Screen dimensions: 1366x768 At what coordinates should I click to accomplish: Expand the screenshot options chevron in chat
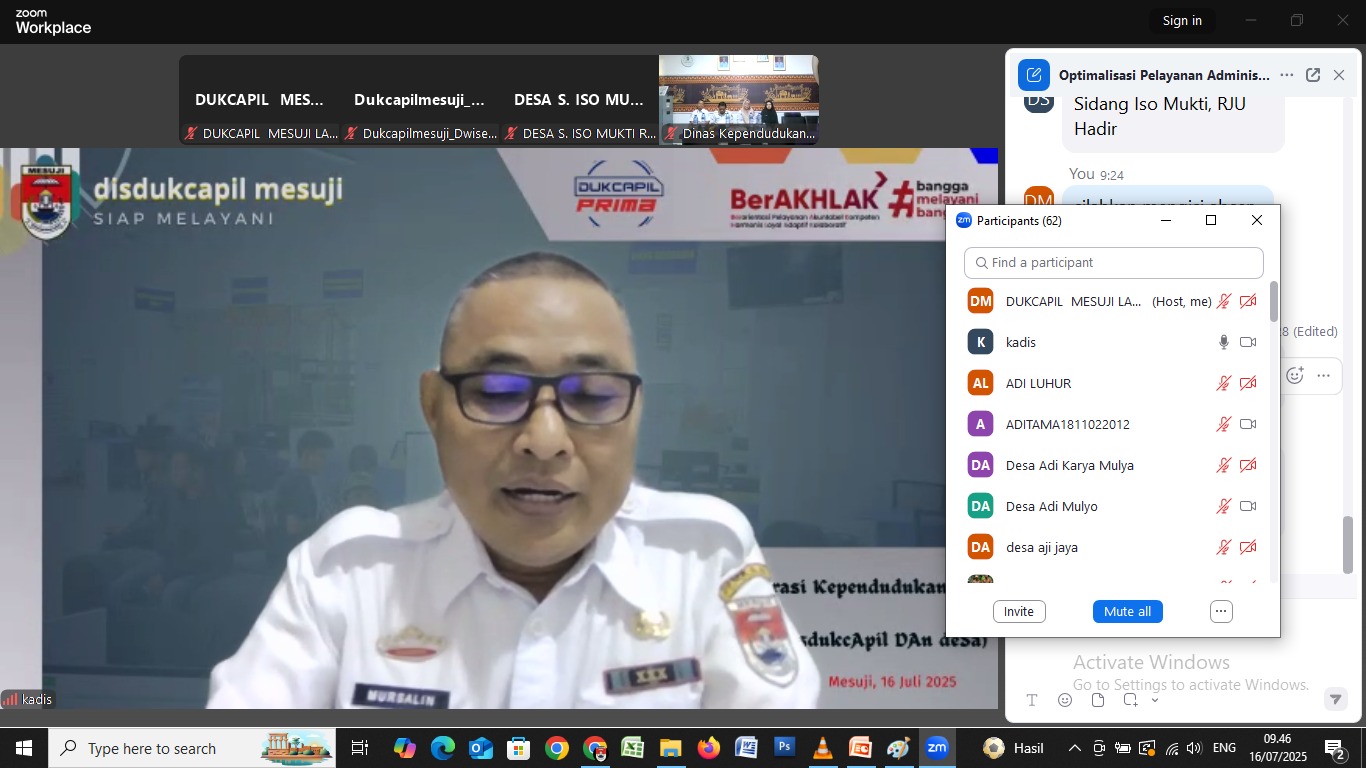(x=1155, y=700)
